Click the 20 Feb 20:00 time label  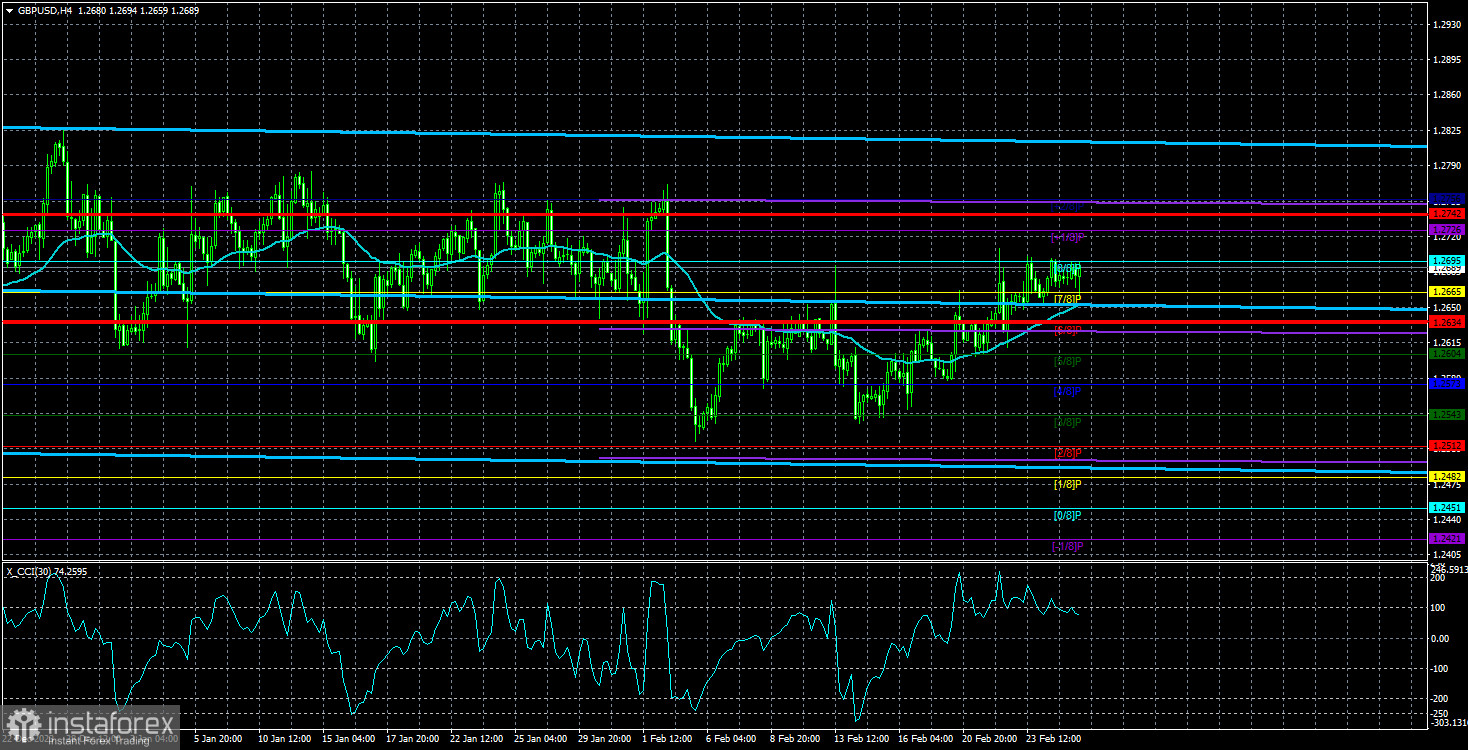tap(989, 739)
